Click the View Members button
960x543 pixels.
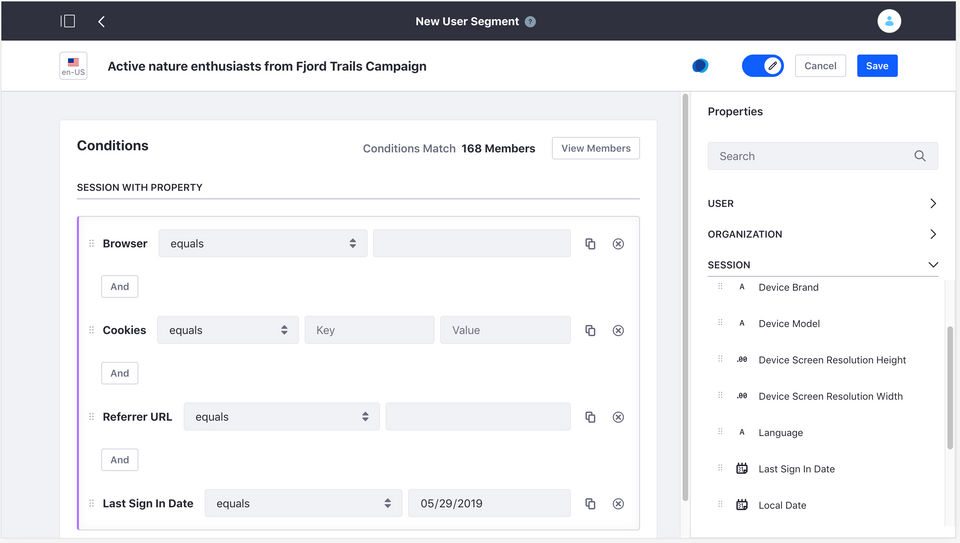click(x=595, y=148)
